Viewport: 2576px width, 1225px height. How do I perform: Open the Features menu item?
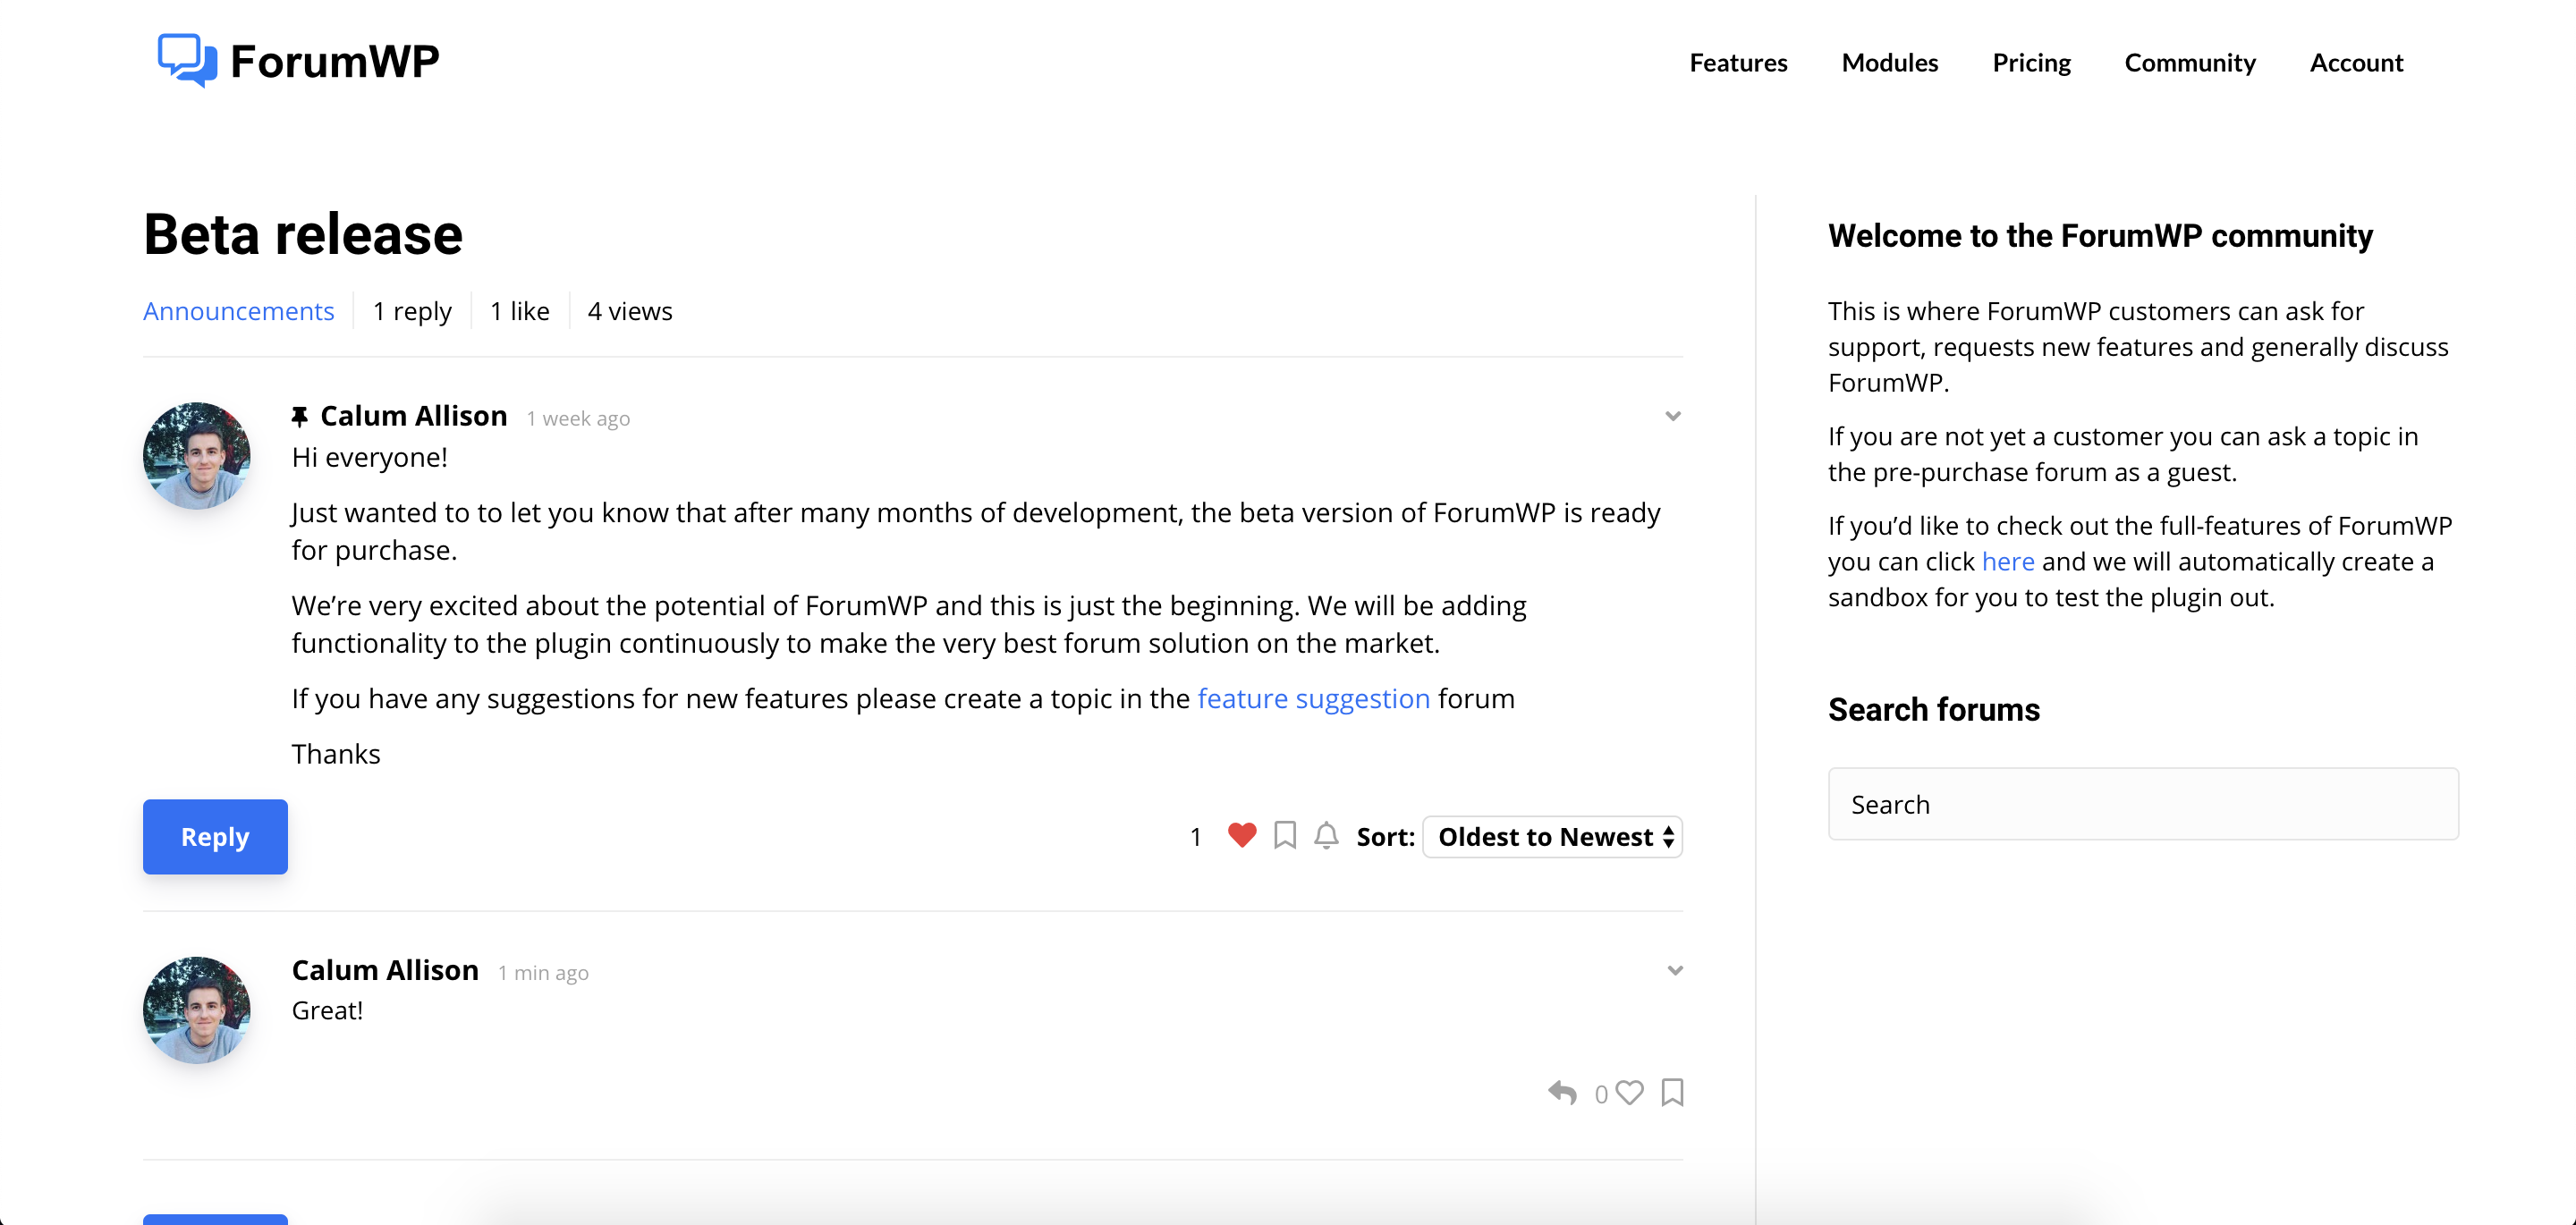[1738, 62]
